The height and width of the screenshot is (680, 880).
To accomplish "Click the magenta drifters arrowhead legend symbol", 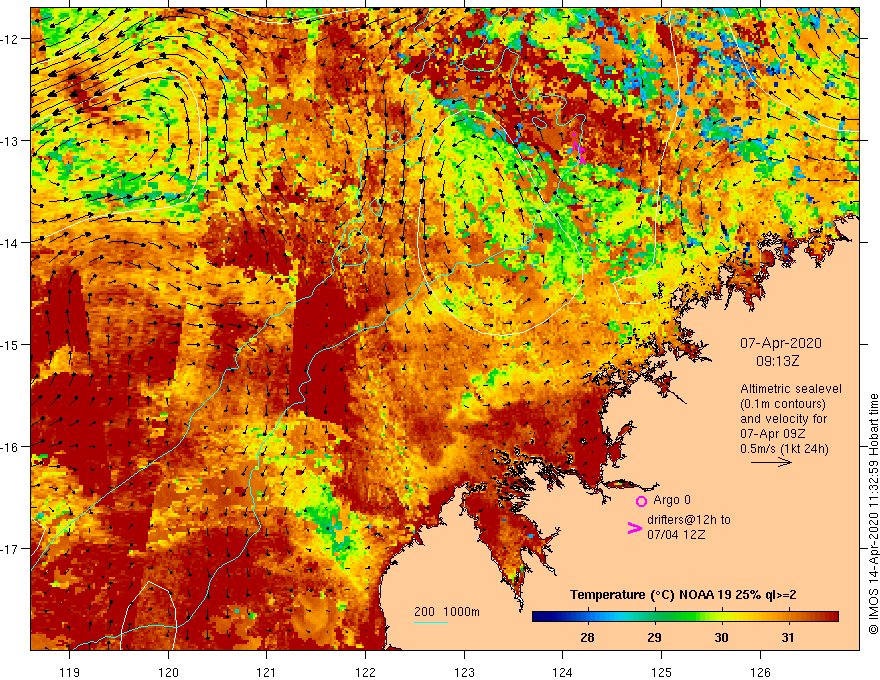I will (x=634, y=528).
